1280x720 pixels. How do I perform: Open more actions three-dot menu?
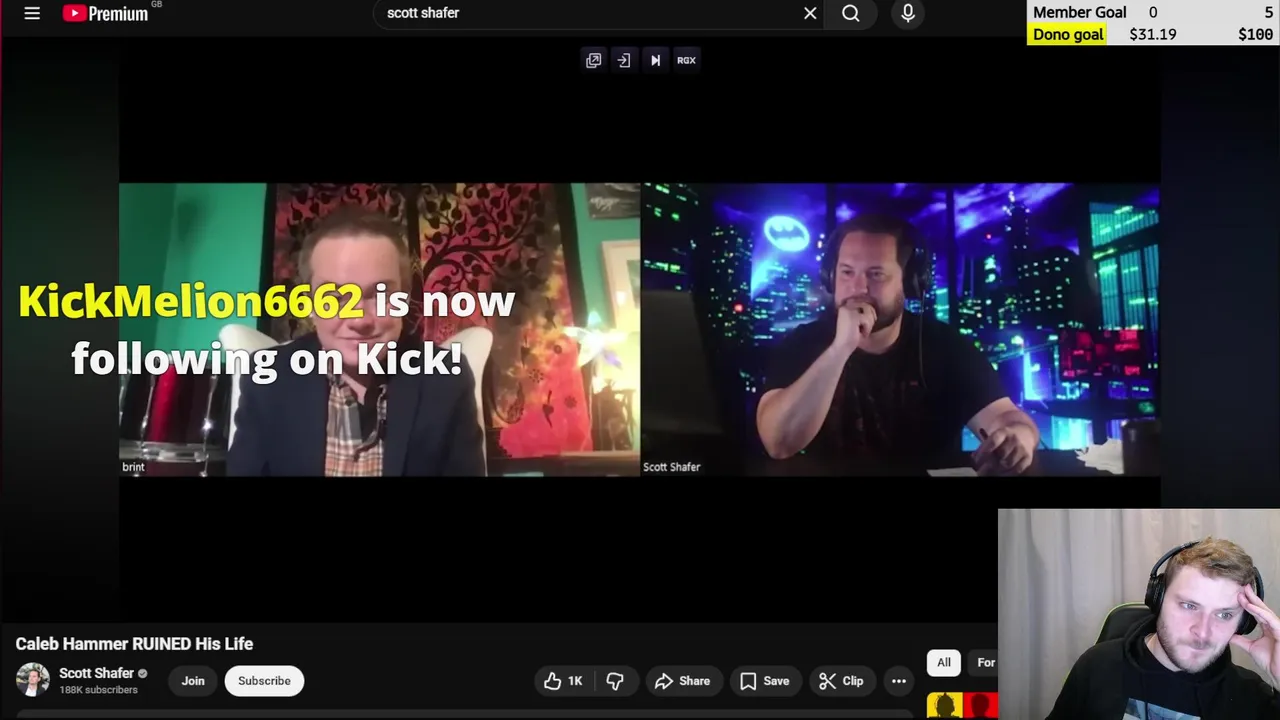(899, 681)
